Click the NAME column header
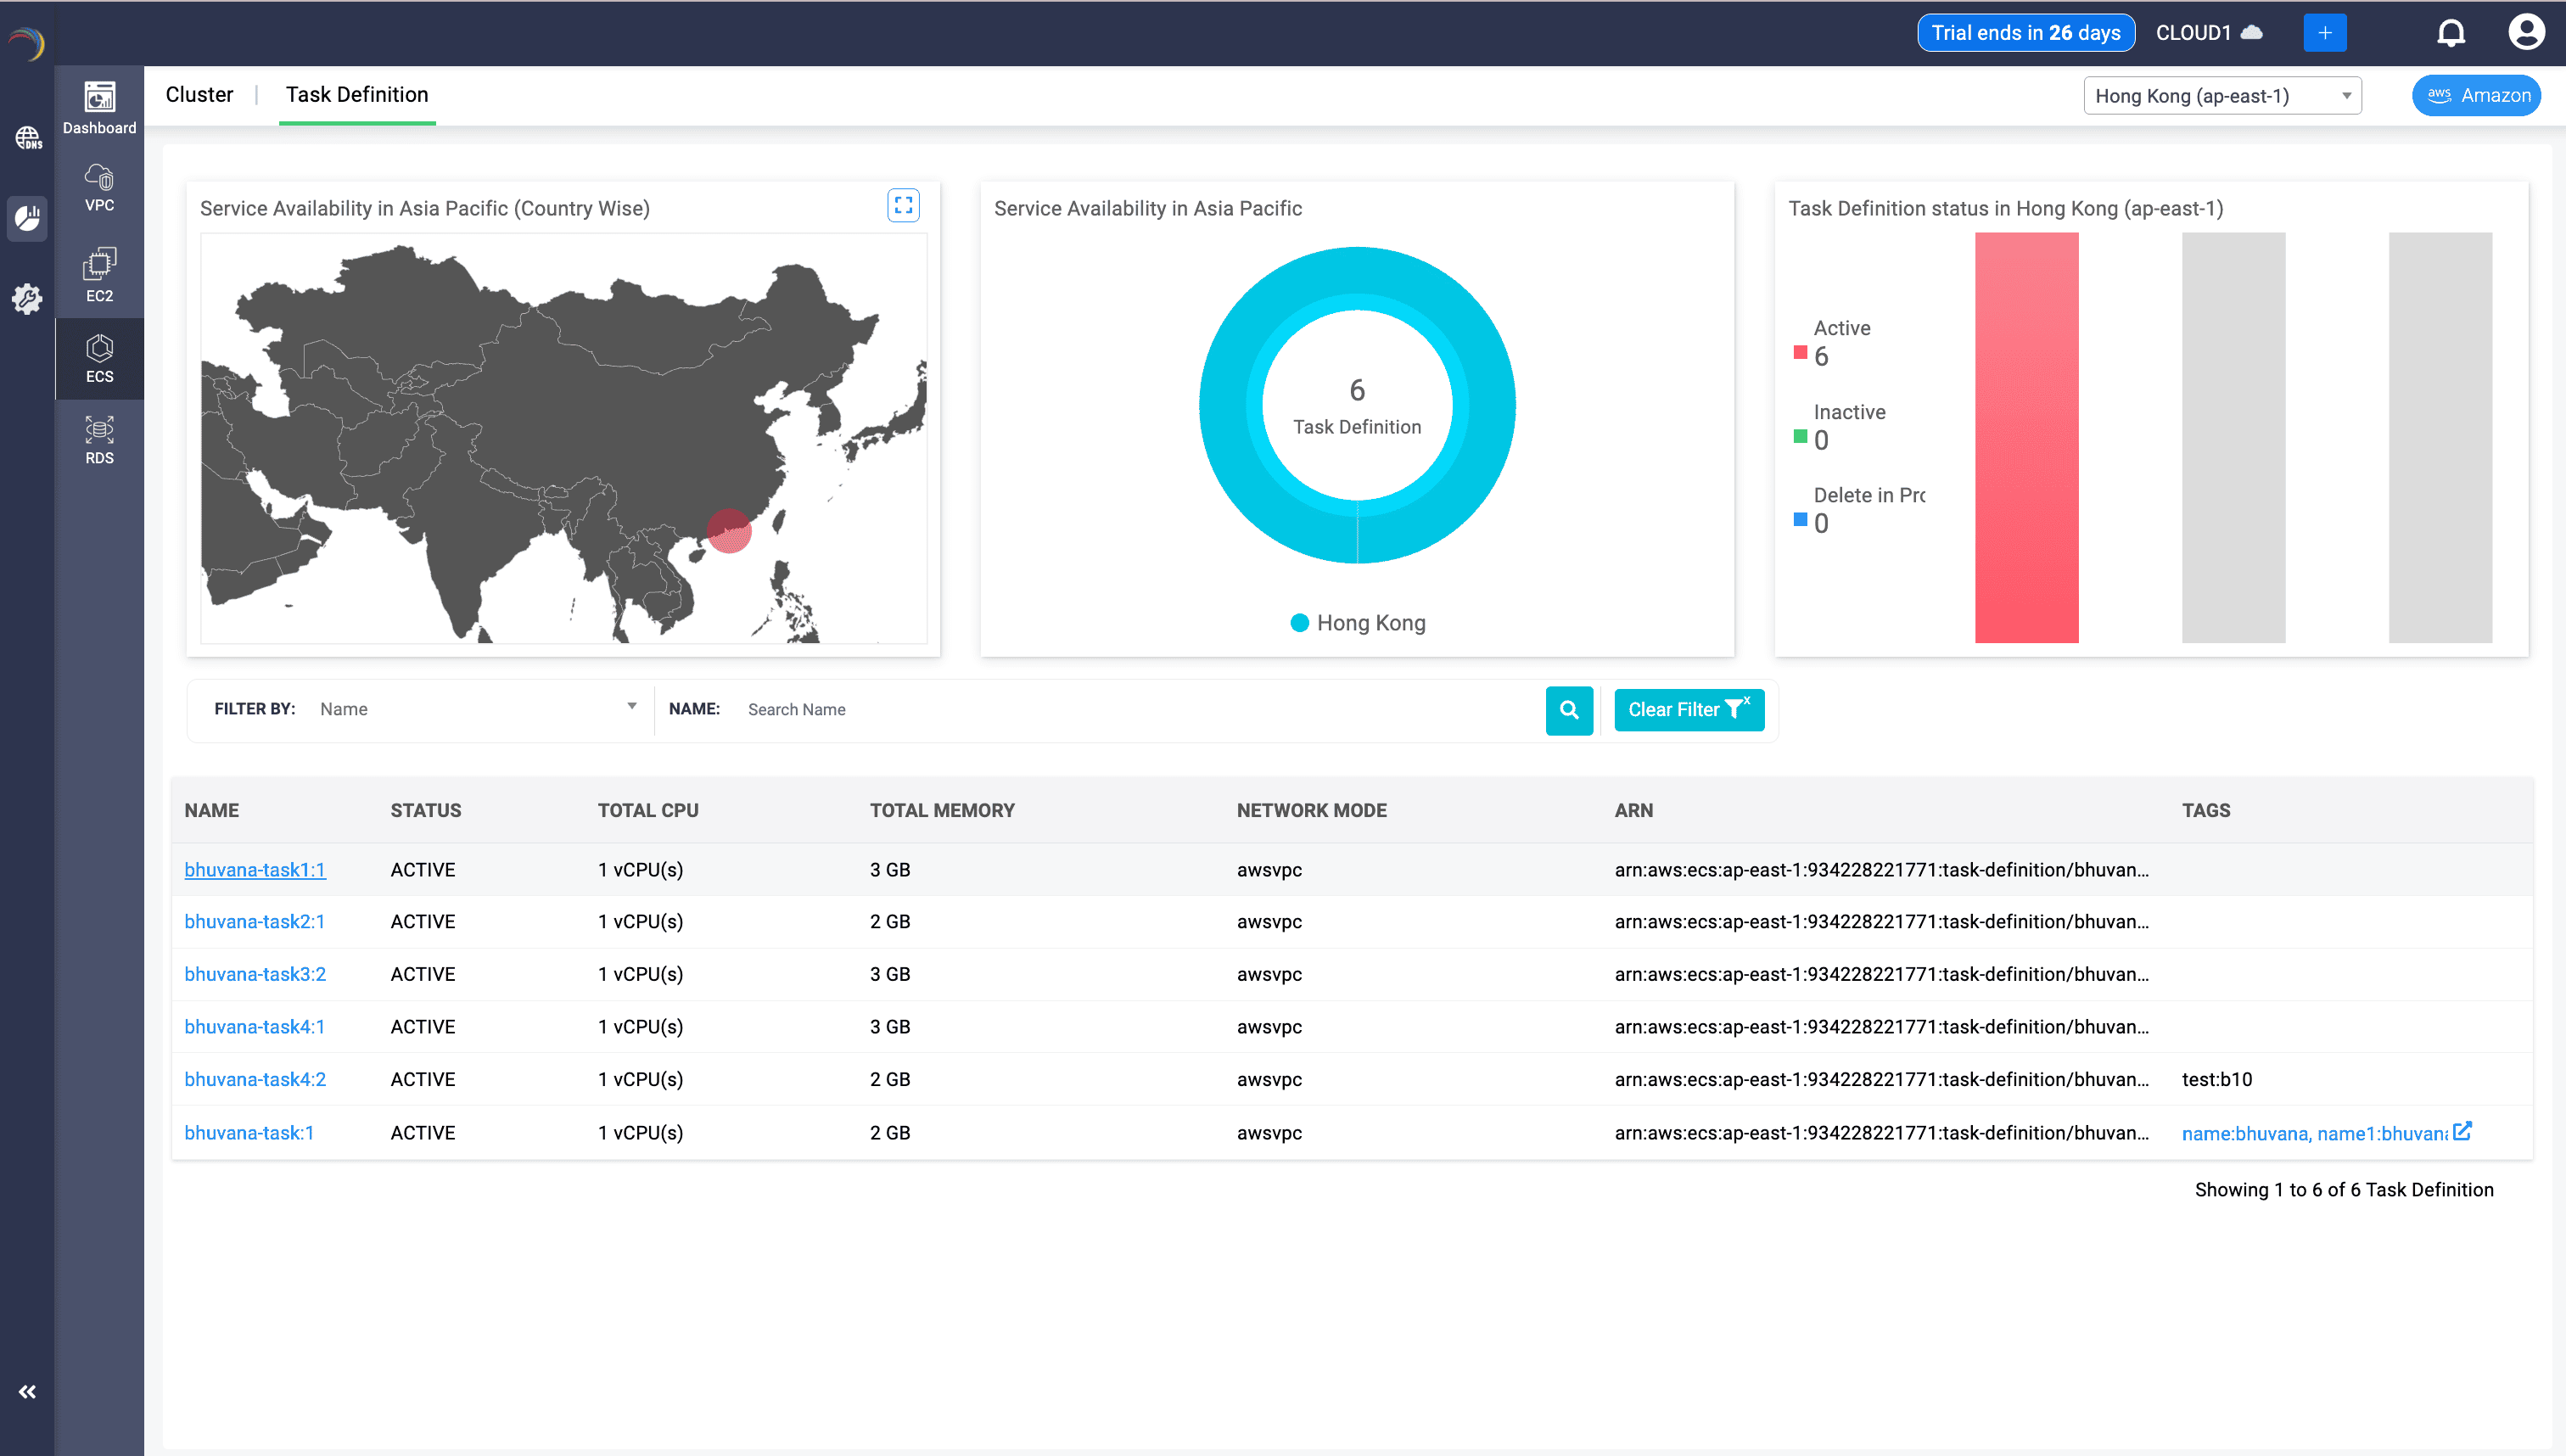2566x1456 pixels. click(x=211, y=810)
